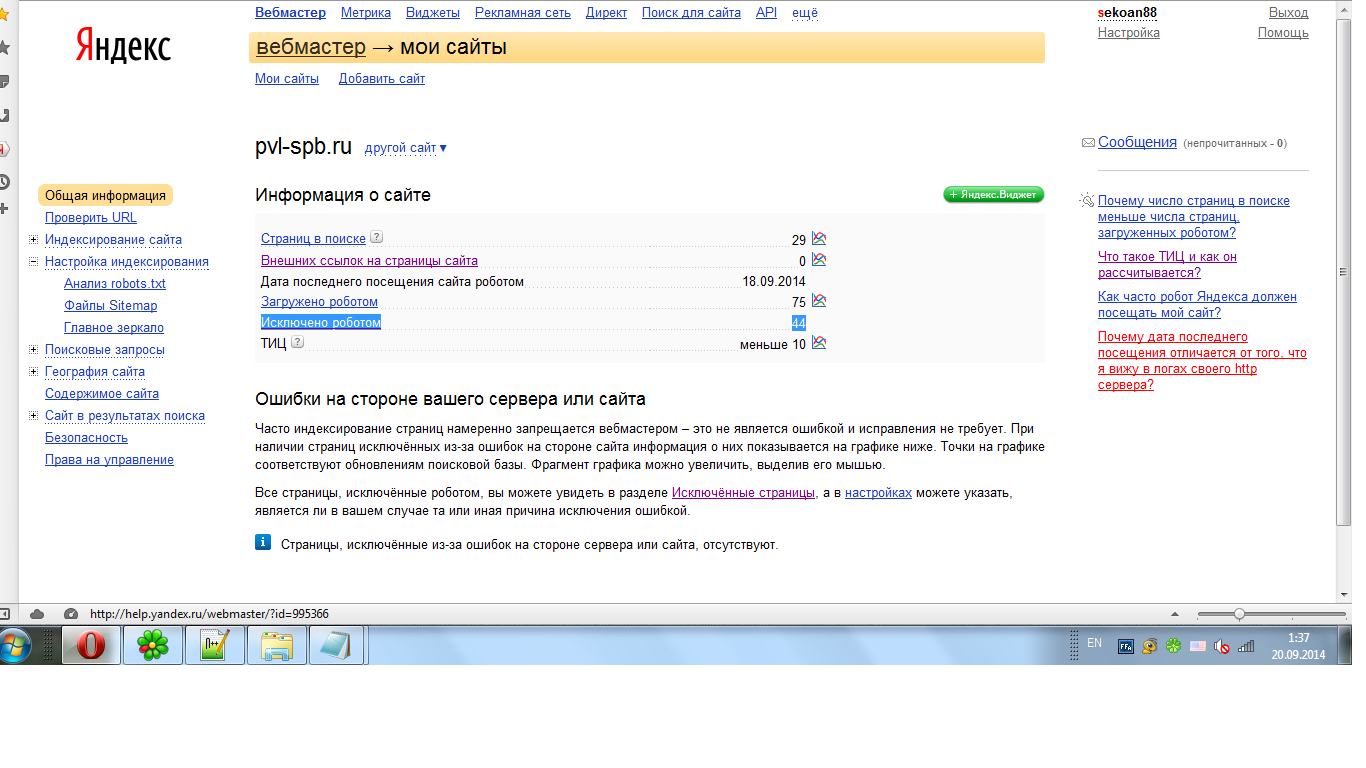The width and height of the screenshot is (1366, 768).
Task: Open Файлы Sitemap link
Action: [x=110, y=306]
